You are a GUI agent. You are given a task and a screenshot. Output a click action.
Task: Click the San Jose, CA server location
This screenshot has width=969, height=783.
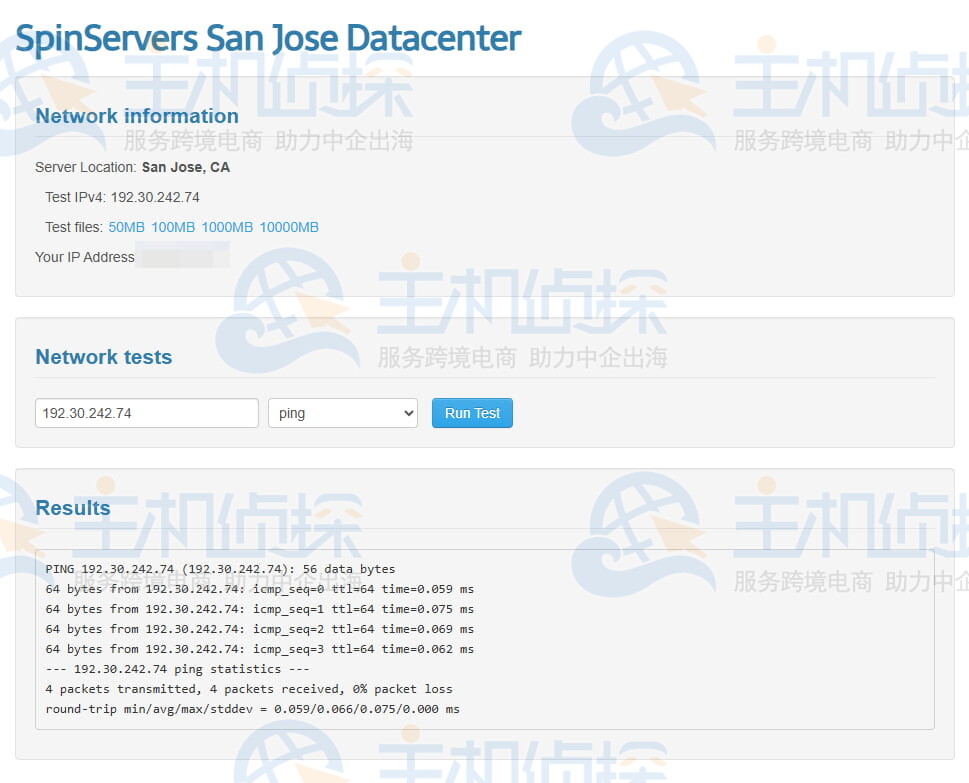pyautogui.click(x=186, y=167)
